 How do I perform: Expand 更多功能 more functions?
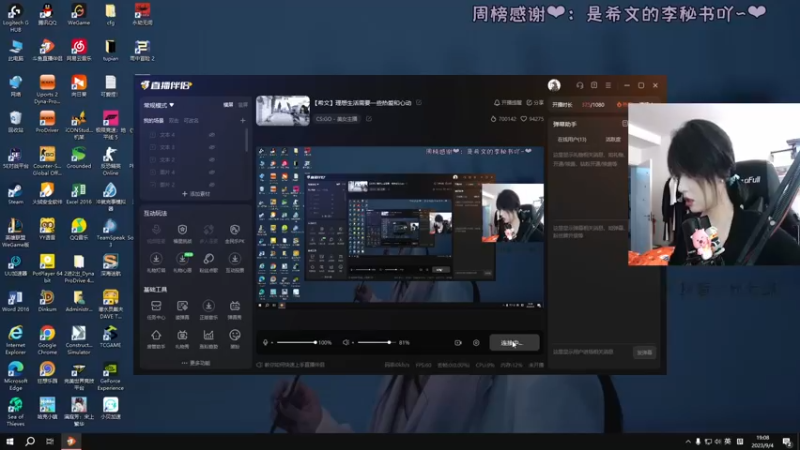(x=195, y=363)
